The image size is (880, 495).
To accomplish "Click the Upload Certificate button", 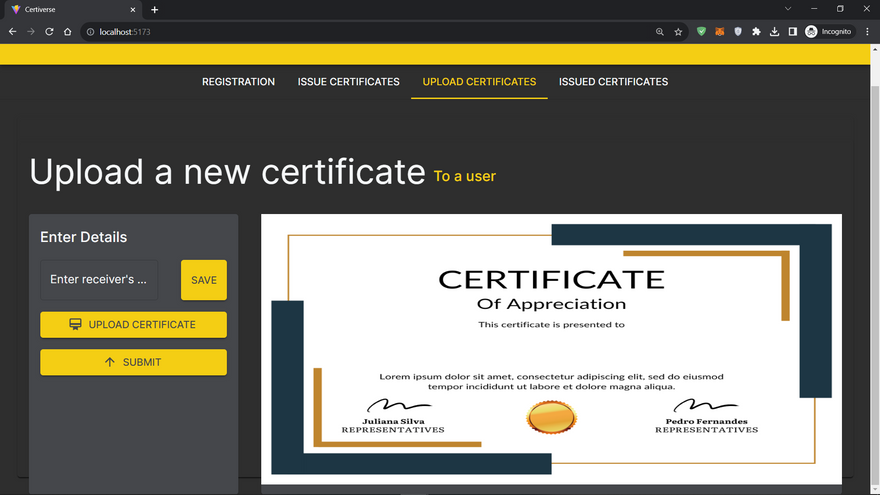I will point(133,325).
